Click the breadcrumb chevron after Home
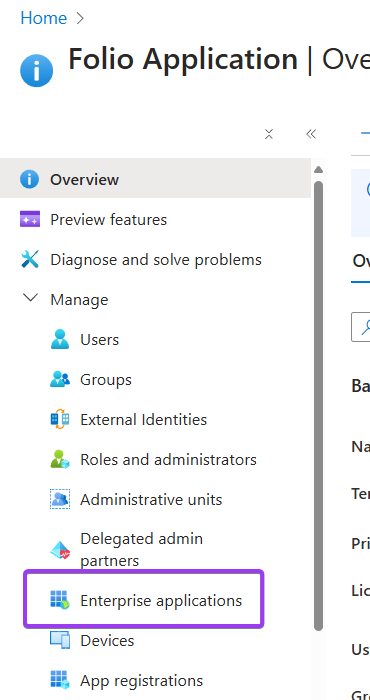370x700 pixels. (x=80, y=18)
